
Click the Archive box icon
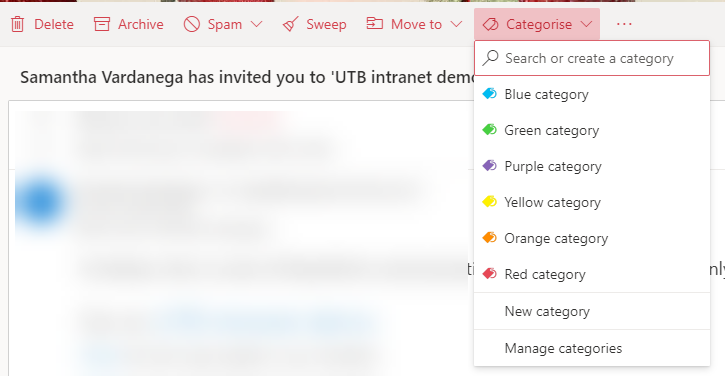click(x=102, y=24)
